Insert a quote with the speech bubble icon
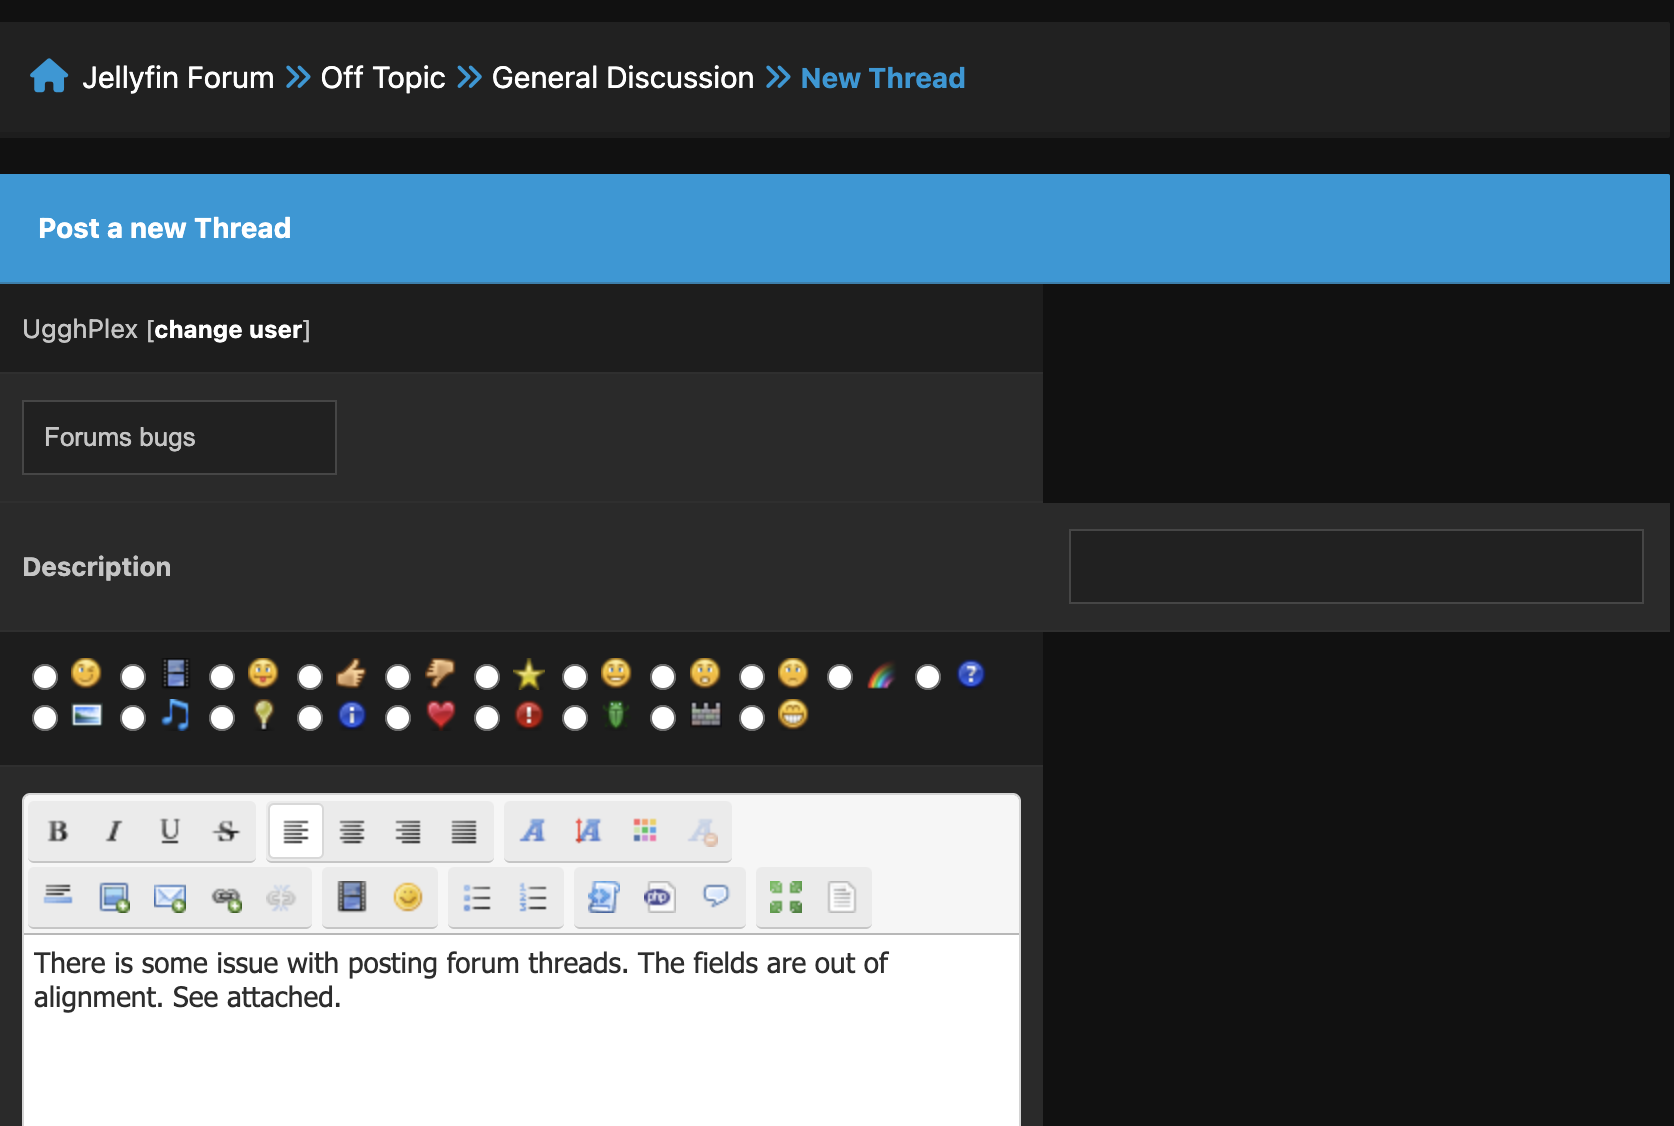Viewport: 1674px width, 1126px height. tap(716, 897)
